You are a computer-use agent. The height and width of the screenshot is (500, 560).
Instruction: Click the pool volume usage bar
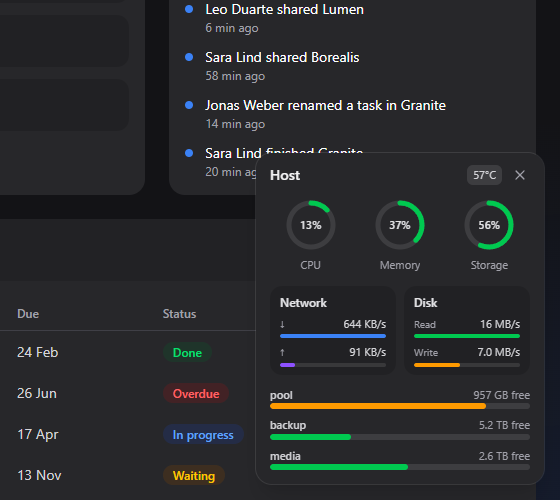tap(400, 406)
